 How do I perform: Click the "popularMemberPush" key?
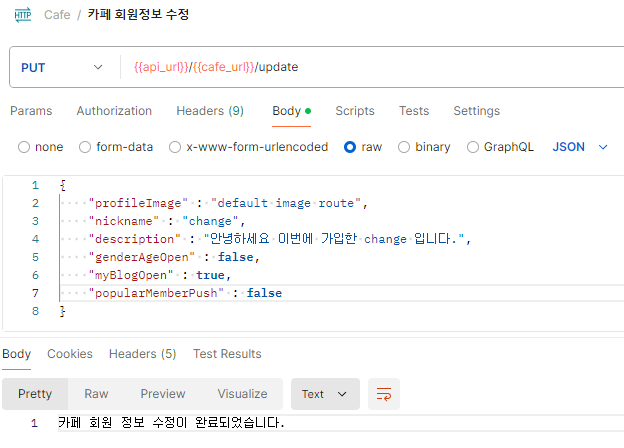pyautogui.click(x=156, y=293)
